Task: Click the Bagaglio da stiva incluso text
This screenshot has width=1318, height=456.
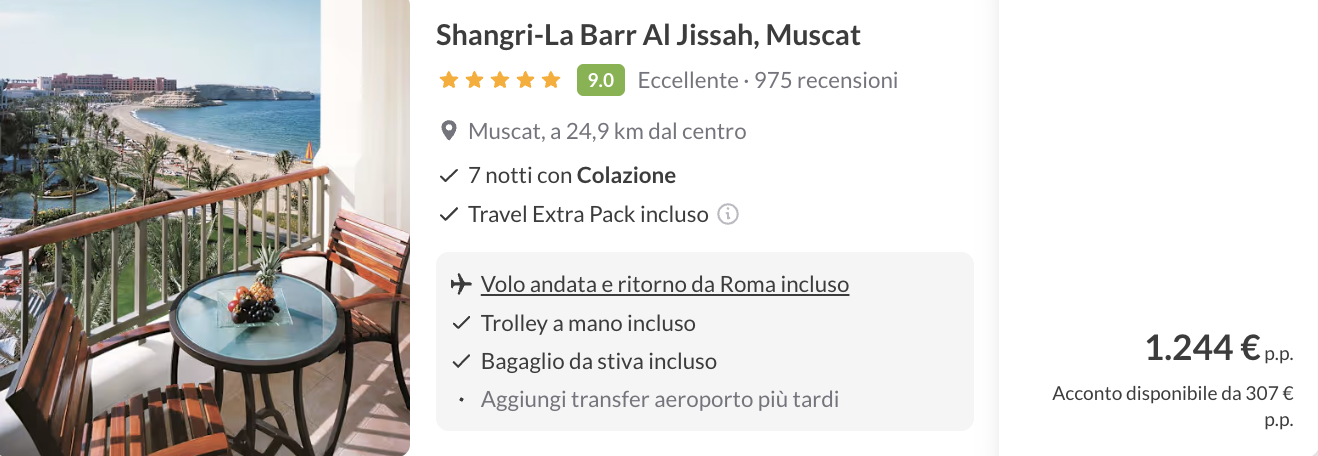Action: tap(598, 361)
